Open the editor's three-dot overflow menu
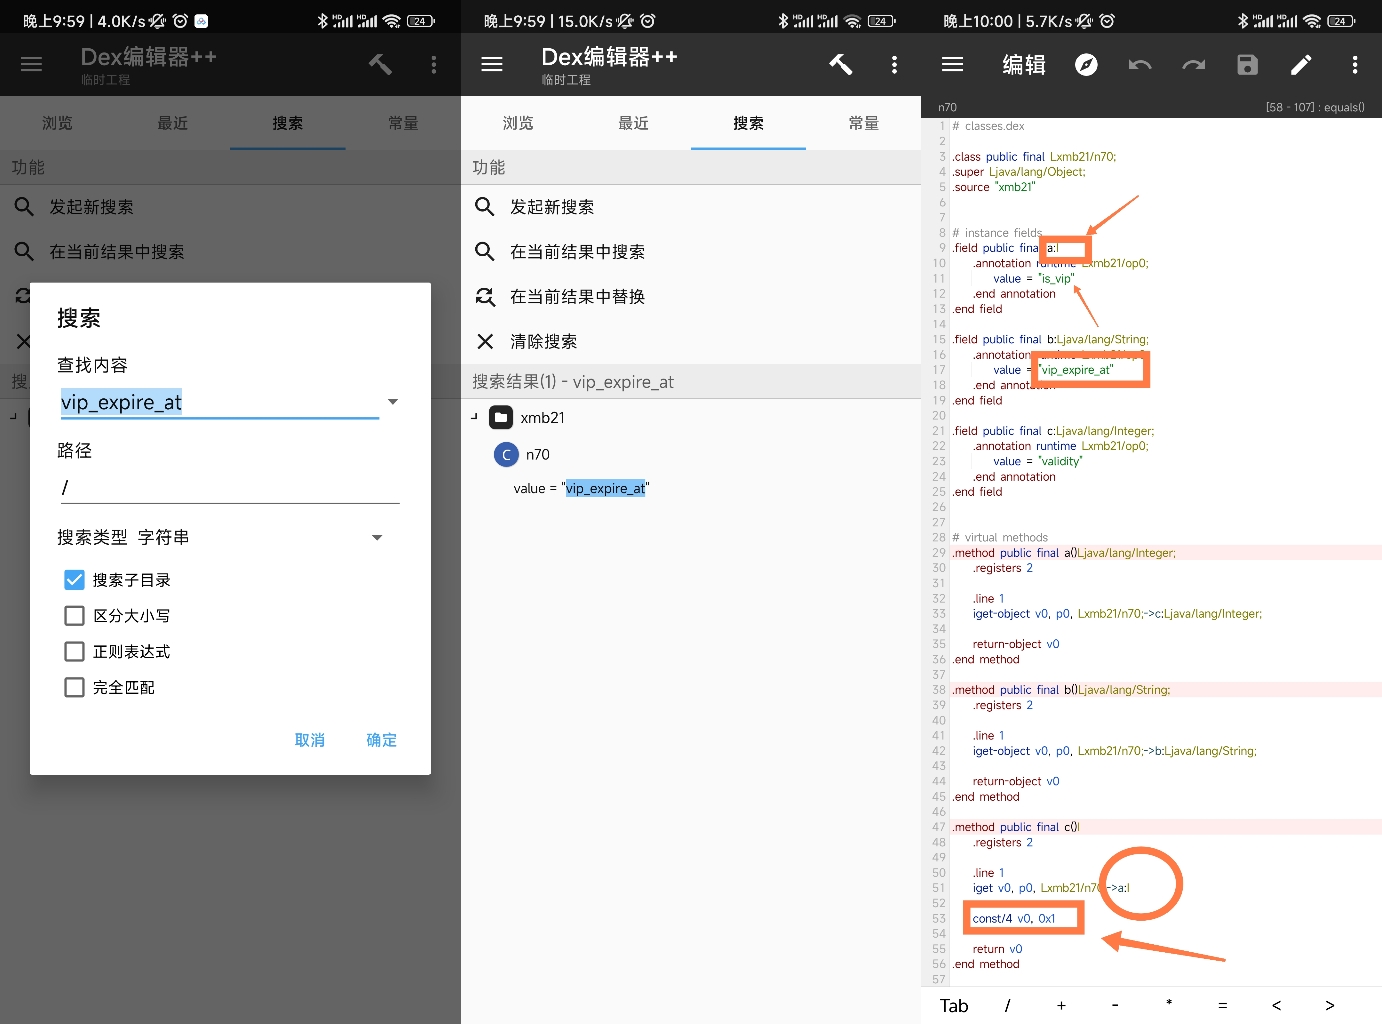This screenshot has height=1024, width=1382. pyautogui.click(x=1355, y=65)
